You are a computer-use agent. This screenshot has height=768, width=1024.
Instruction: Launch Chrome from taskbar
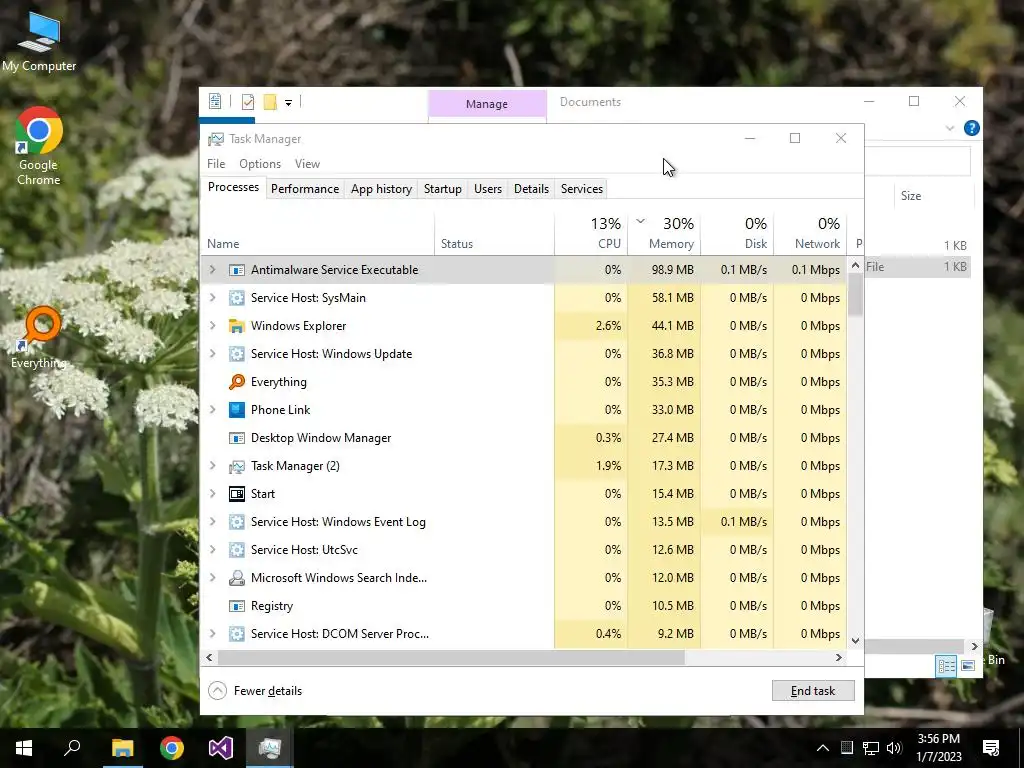point(172,748)
